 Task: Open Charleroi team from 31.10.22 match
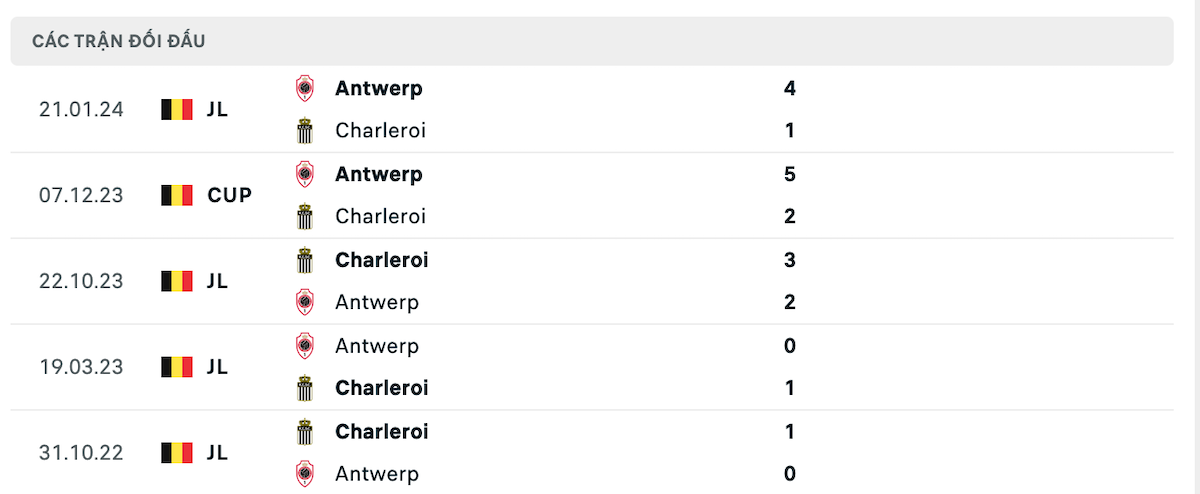[x=382, y=432]
